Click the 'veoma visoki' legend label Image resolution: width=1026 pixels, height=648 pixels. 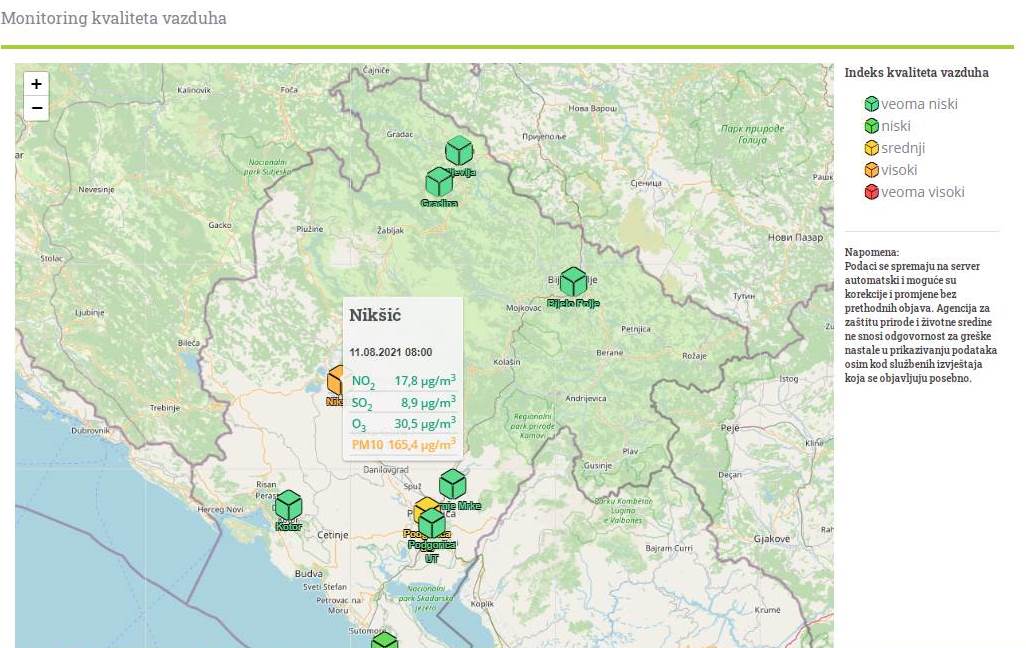923,192
